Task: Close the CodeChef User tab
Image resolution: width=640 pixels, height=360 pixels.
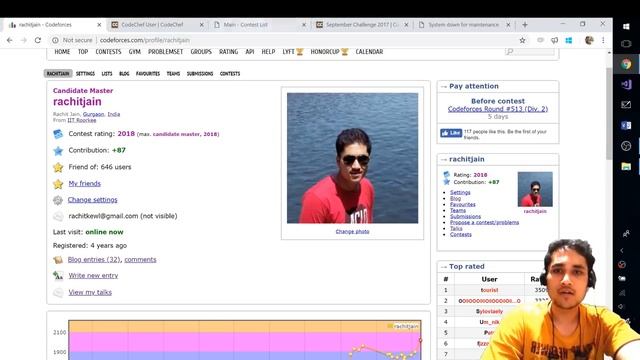Action: 202,25
